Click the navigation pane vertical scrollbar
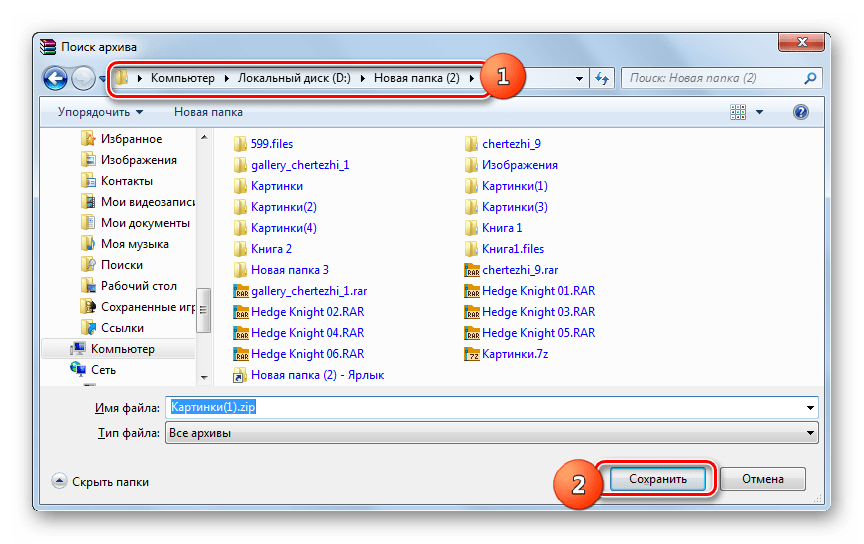864x544 pixels. click(x=203, y=300)
